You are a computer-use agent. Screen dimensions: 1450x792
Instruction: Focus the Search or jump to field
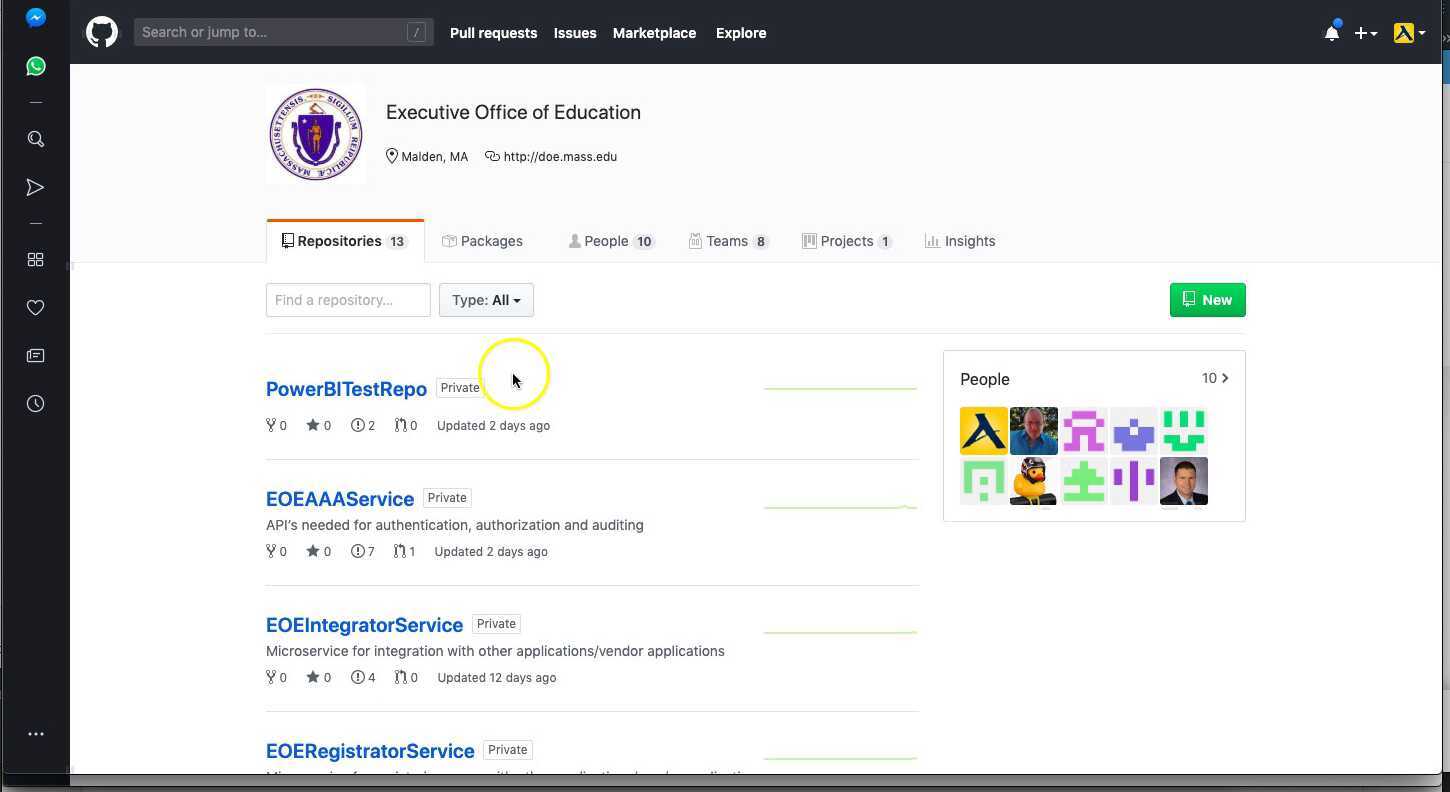pyautogui.click(x=284, y=32)
